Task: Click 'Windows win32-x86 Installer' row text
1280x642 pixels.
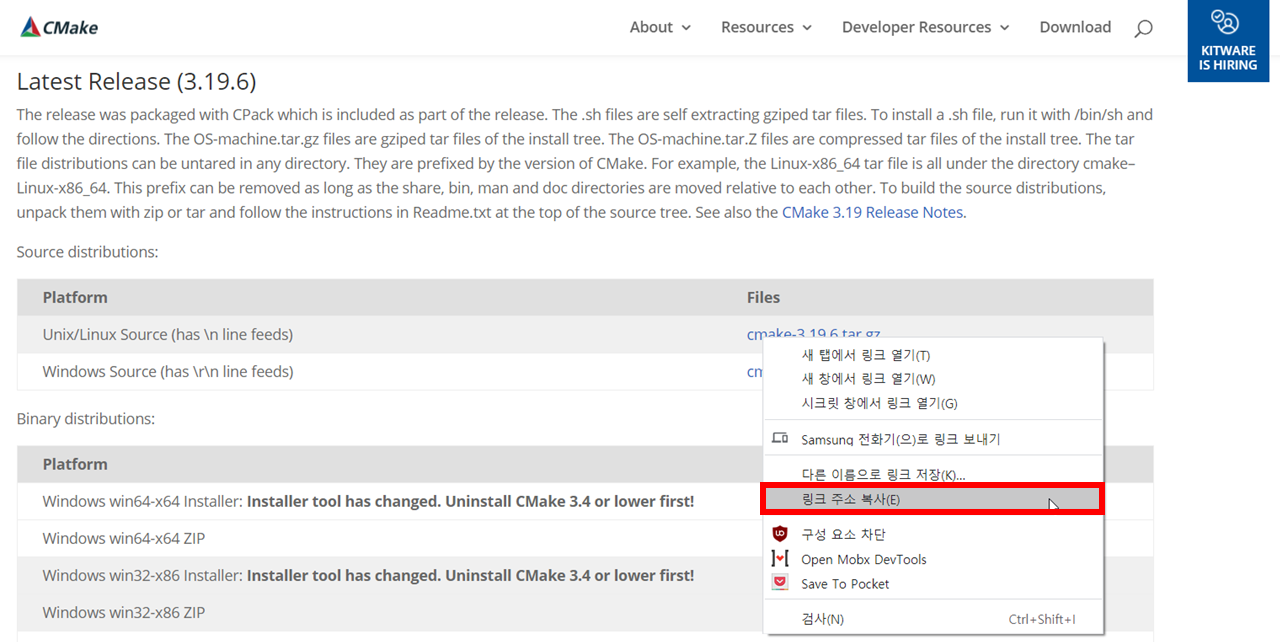Action: 368,575
